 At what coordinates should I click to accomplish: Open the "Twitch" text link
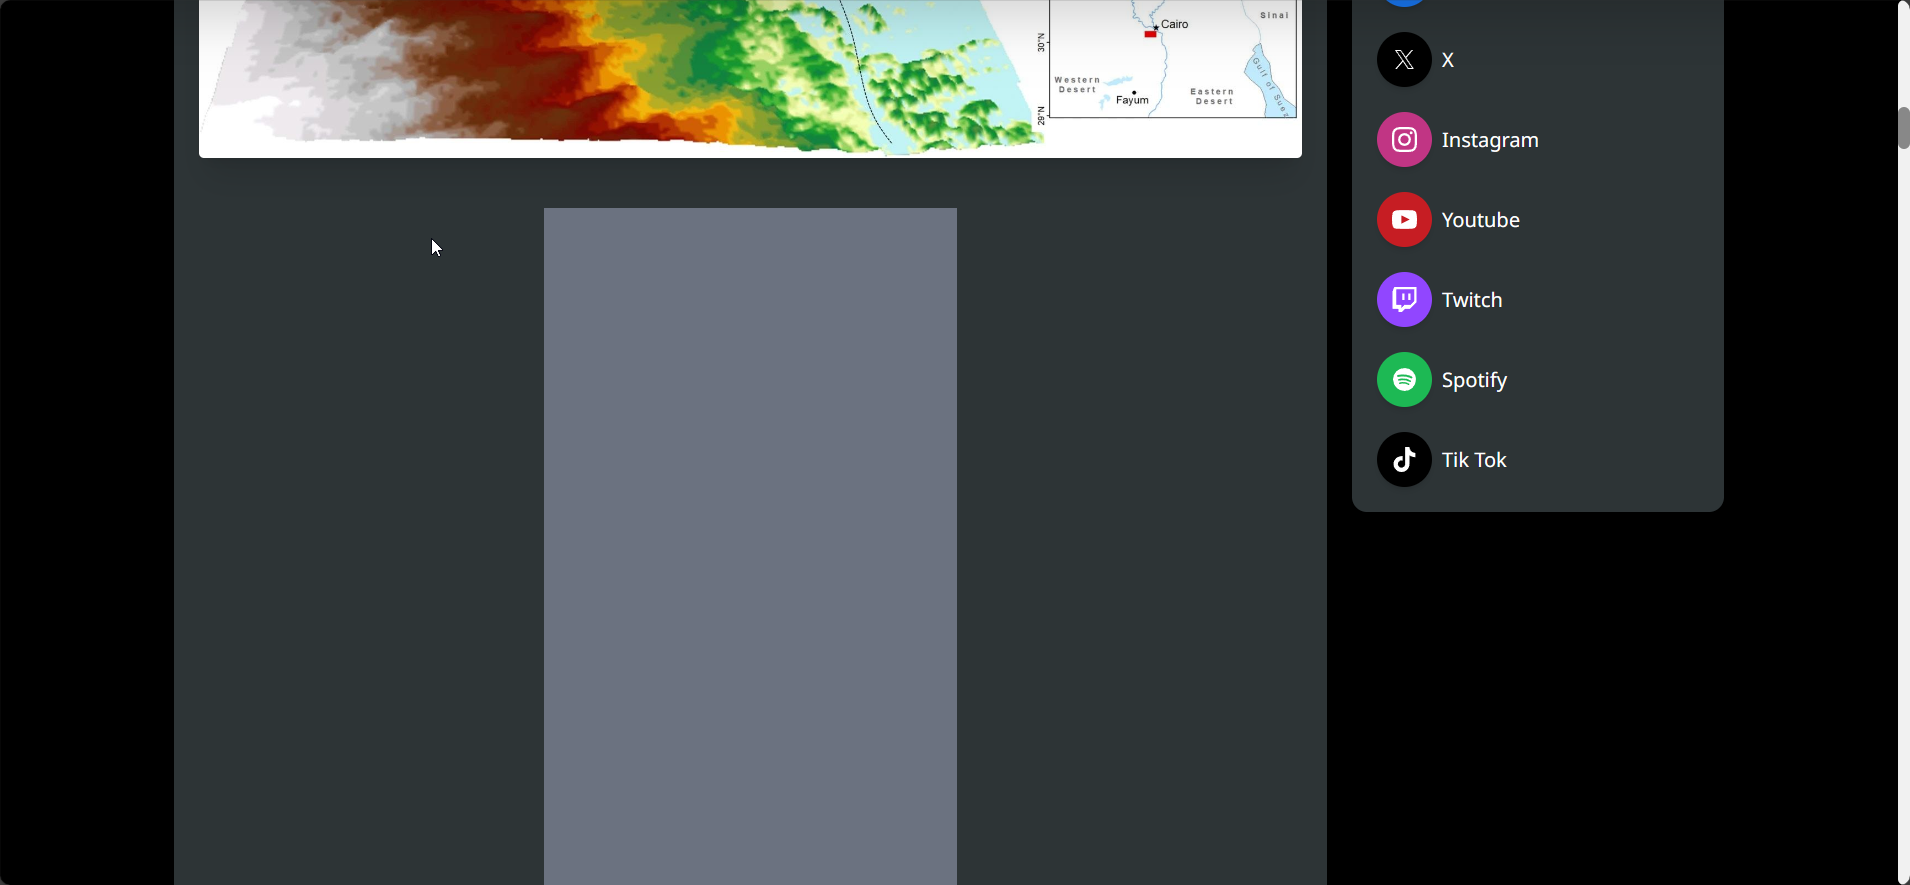(x=1471, y=300)
